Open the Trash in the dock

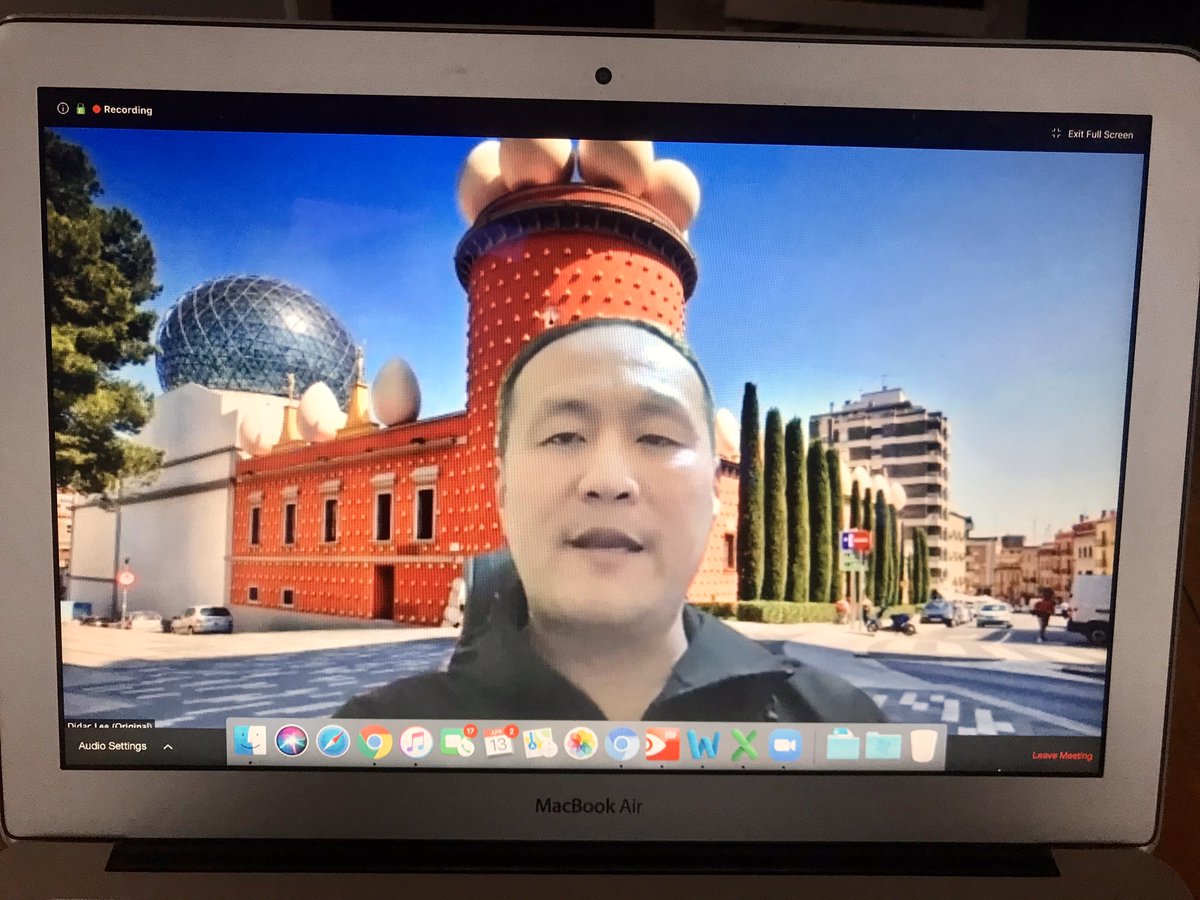click(924, 746)
